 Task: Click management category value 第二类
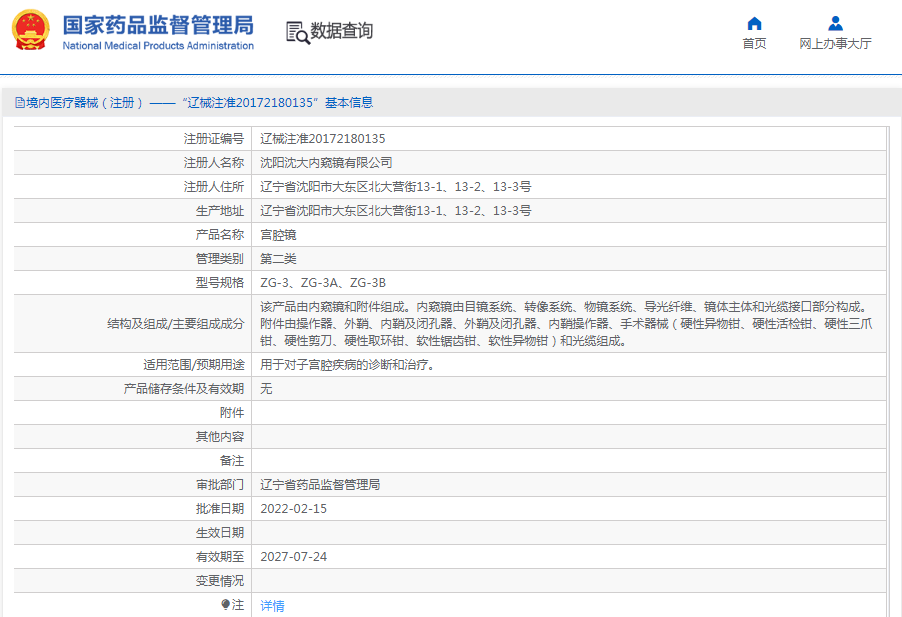click(x=278, y=259)
